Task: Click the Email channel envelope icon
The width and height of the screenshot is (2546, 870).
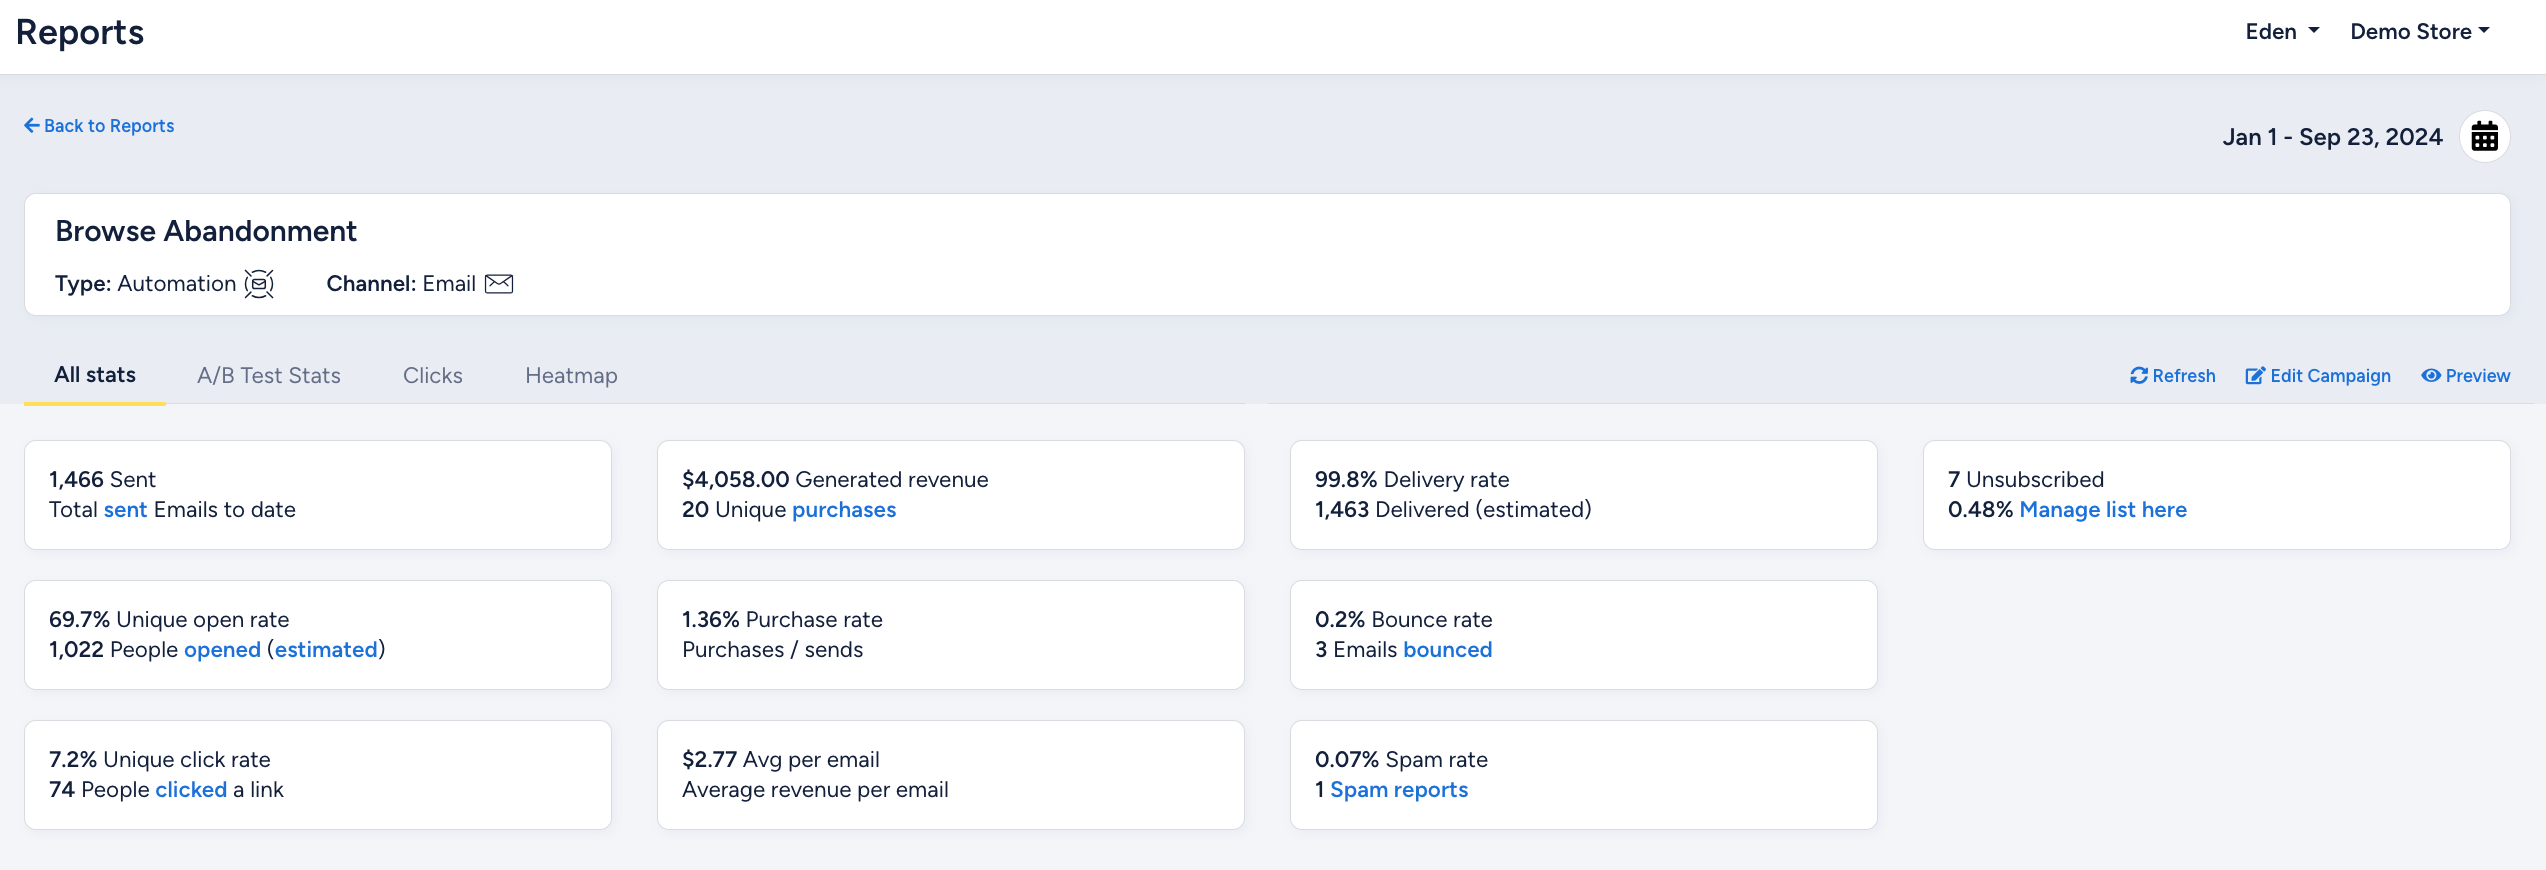Action: coord(499,284)
